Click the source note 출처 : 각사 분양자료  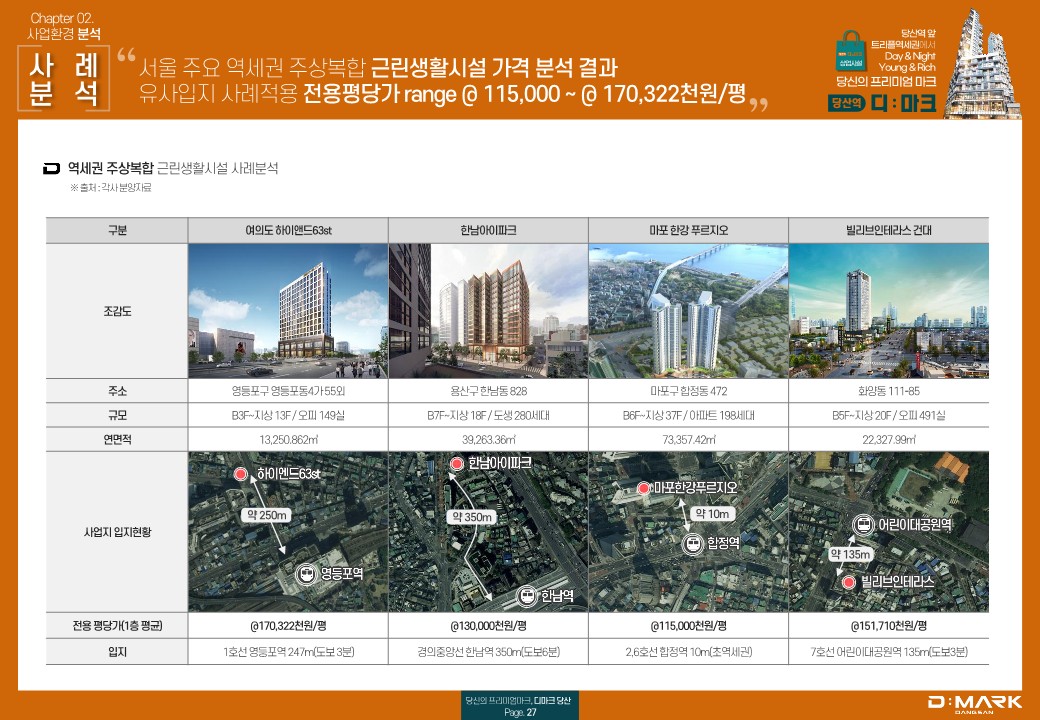[111, 188]
